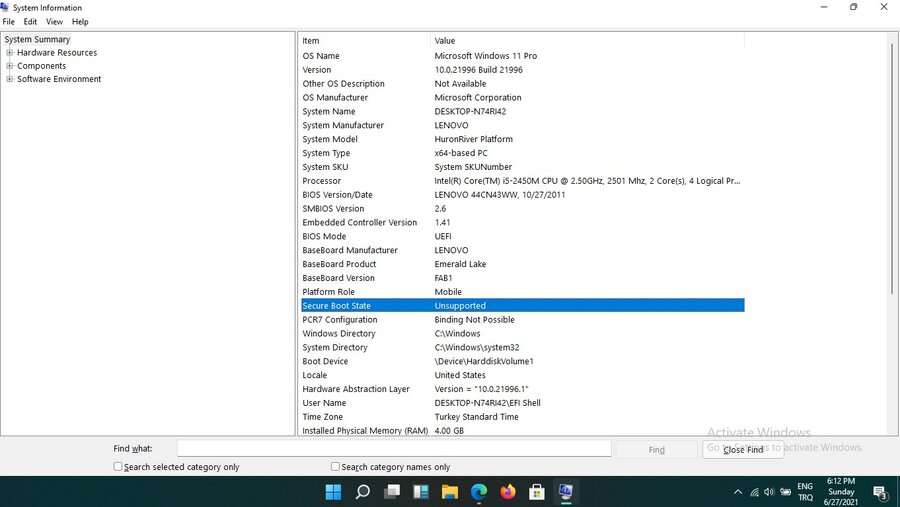Enable 'Search category names only' checkbox

click(336, 467)
